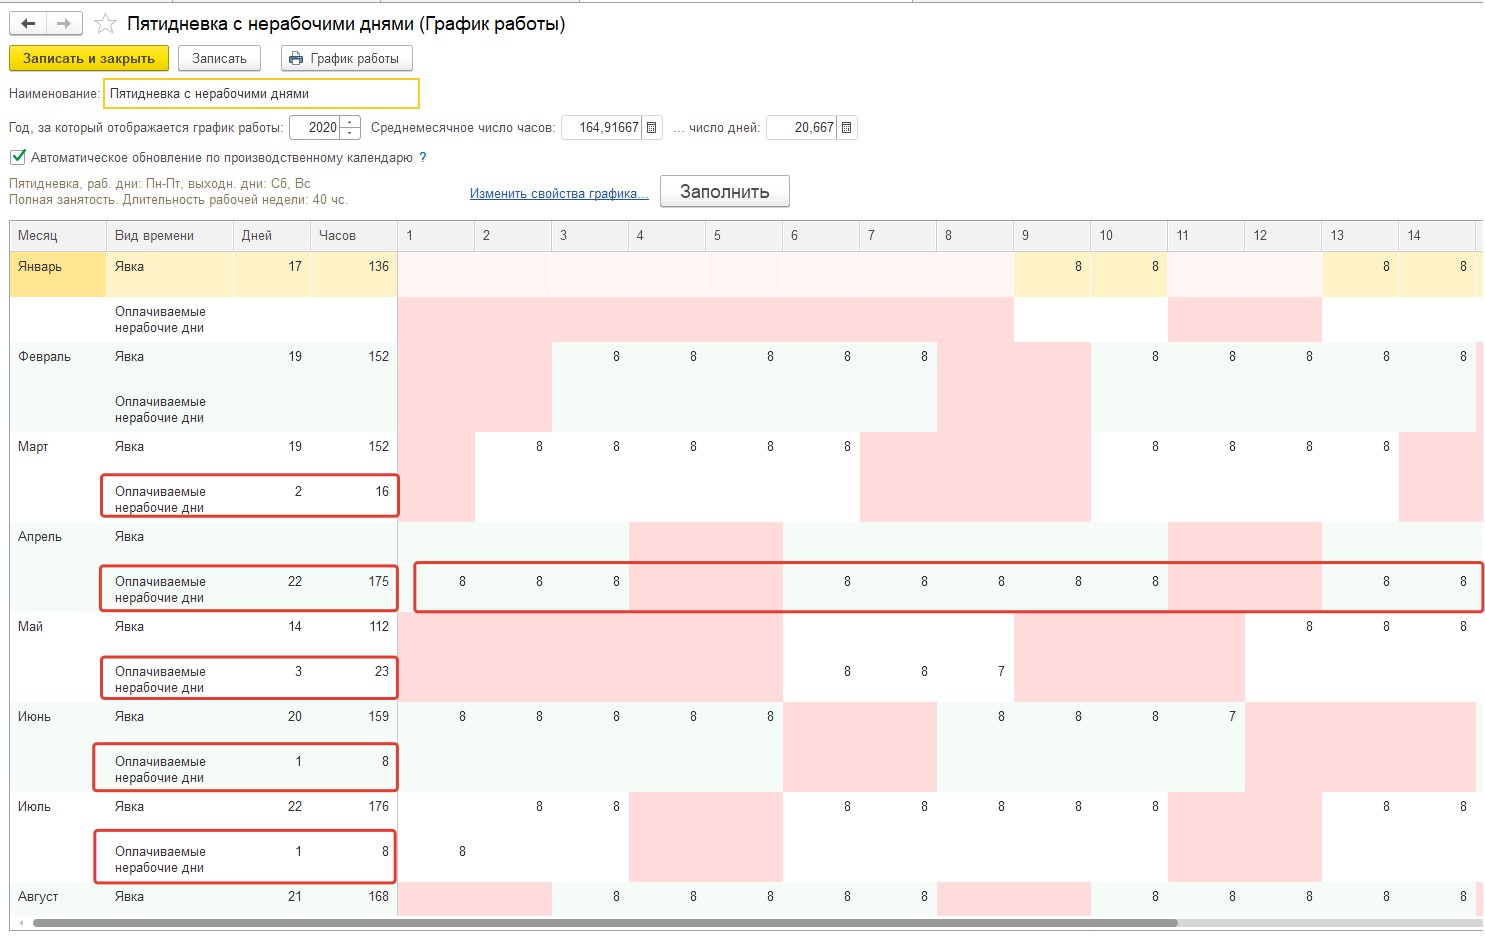Viewport: 1485px width, 936px height.
Task: Select April paid non-working days 175 hours cell
Action: pos(354,589)
